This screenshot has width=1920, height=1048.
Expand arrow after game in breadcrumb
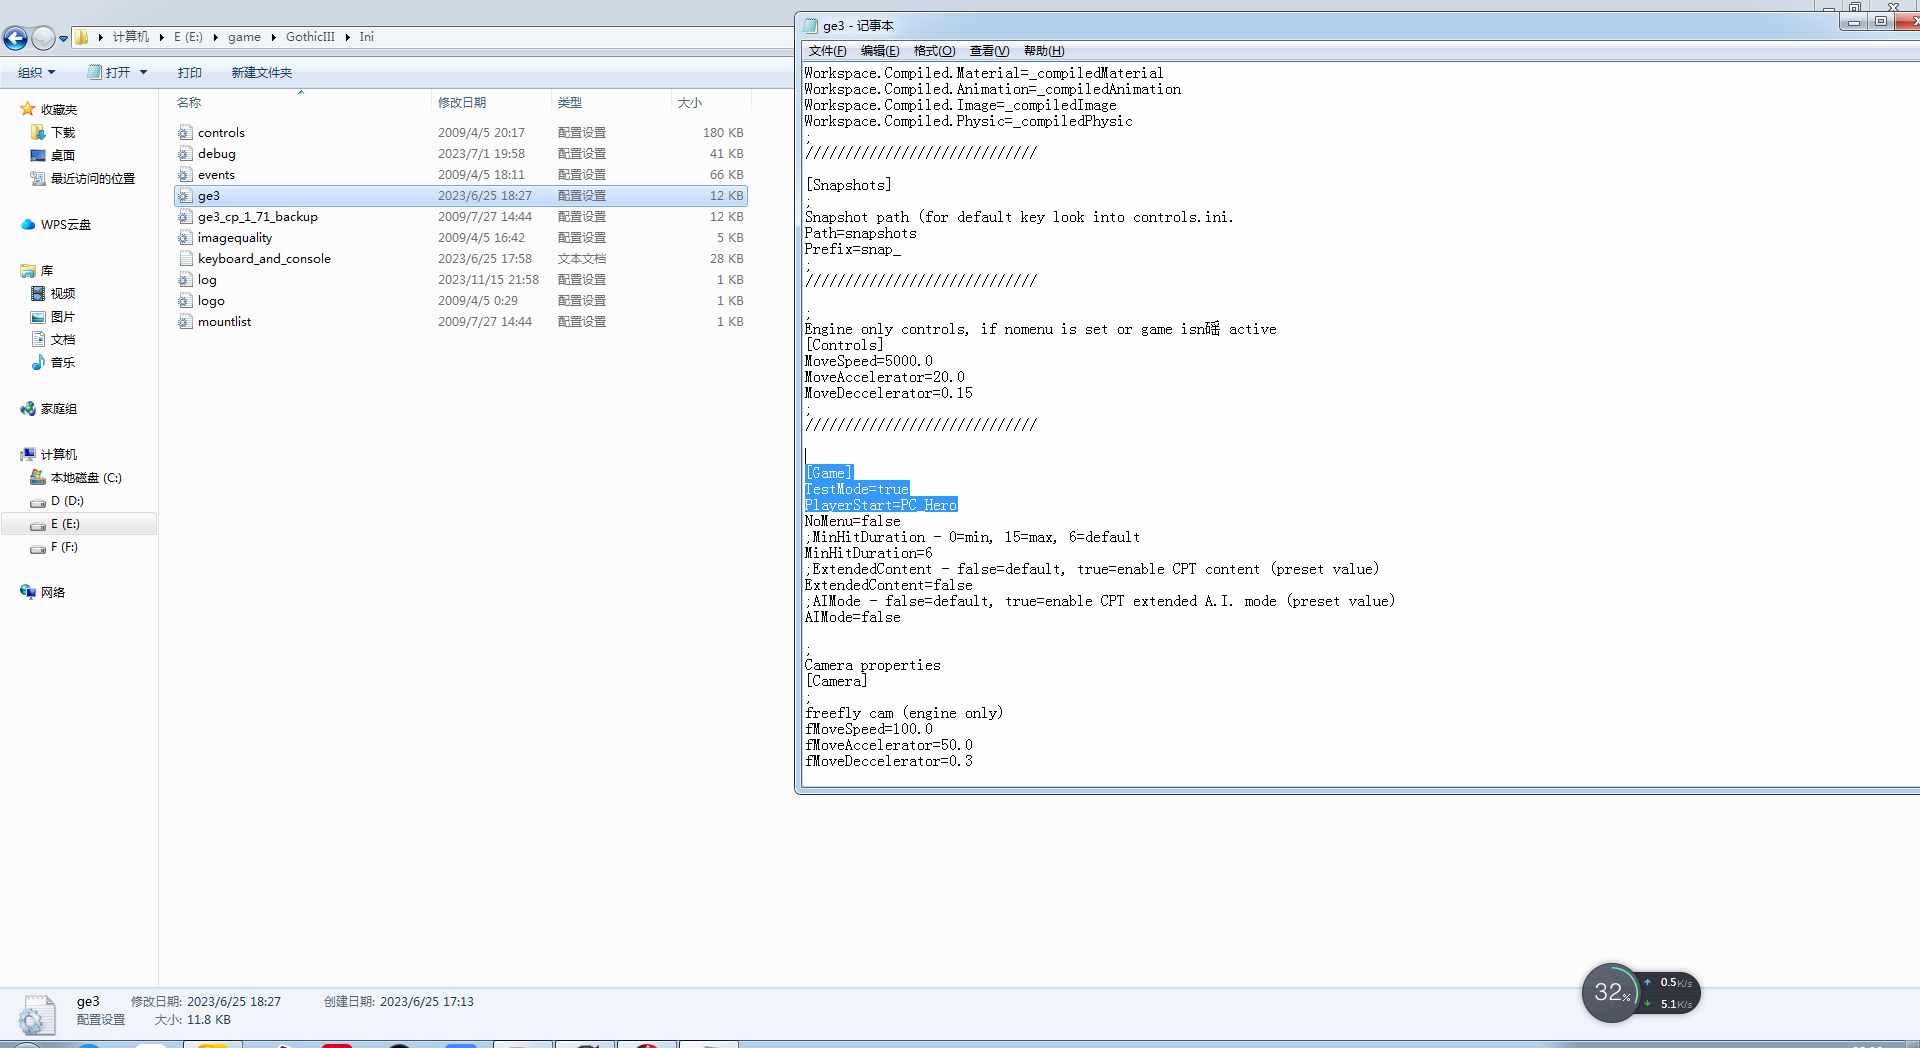tap(273, 37)
